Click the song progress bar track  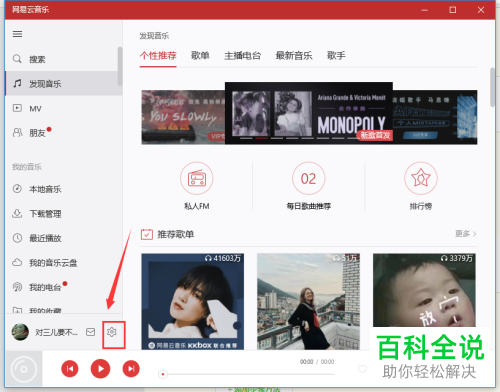pyautogui.click(x=247, y=374)
